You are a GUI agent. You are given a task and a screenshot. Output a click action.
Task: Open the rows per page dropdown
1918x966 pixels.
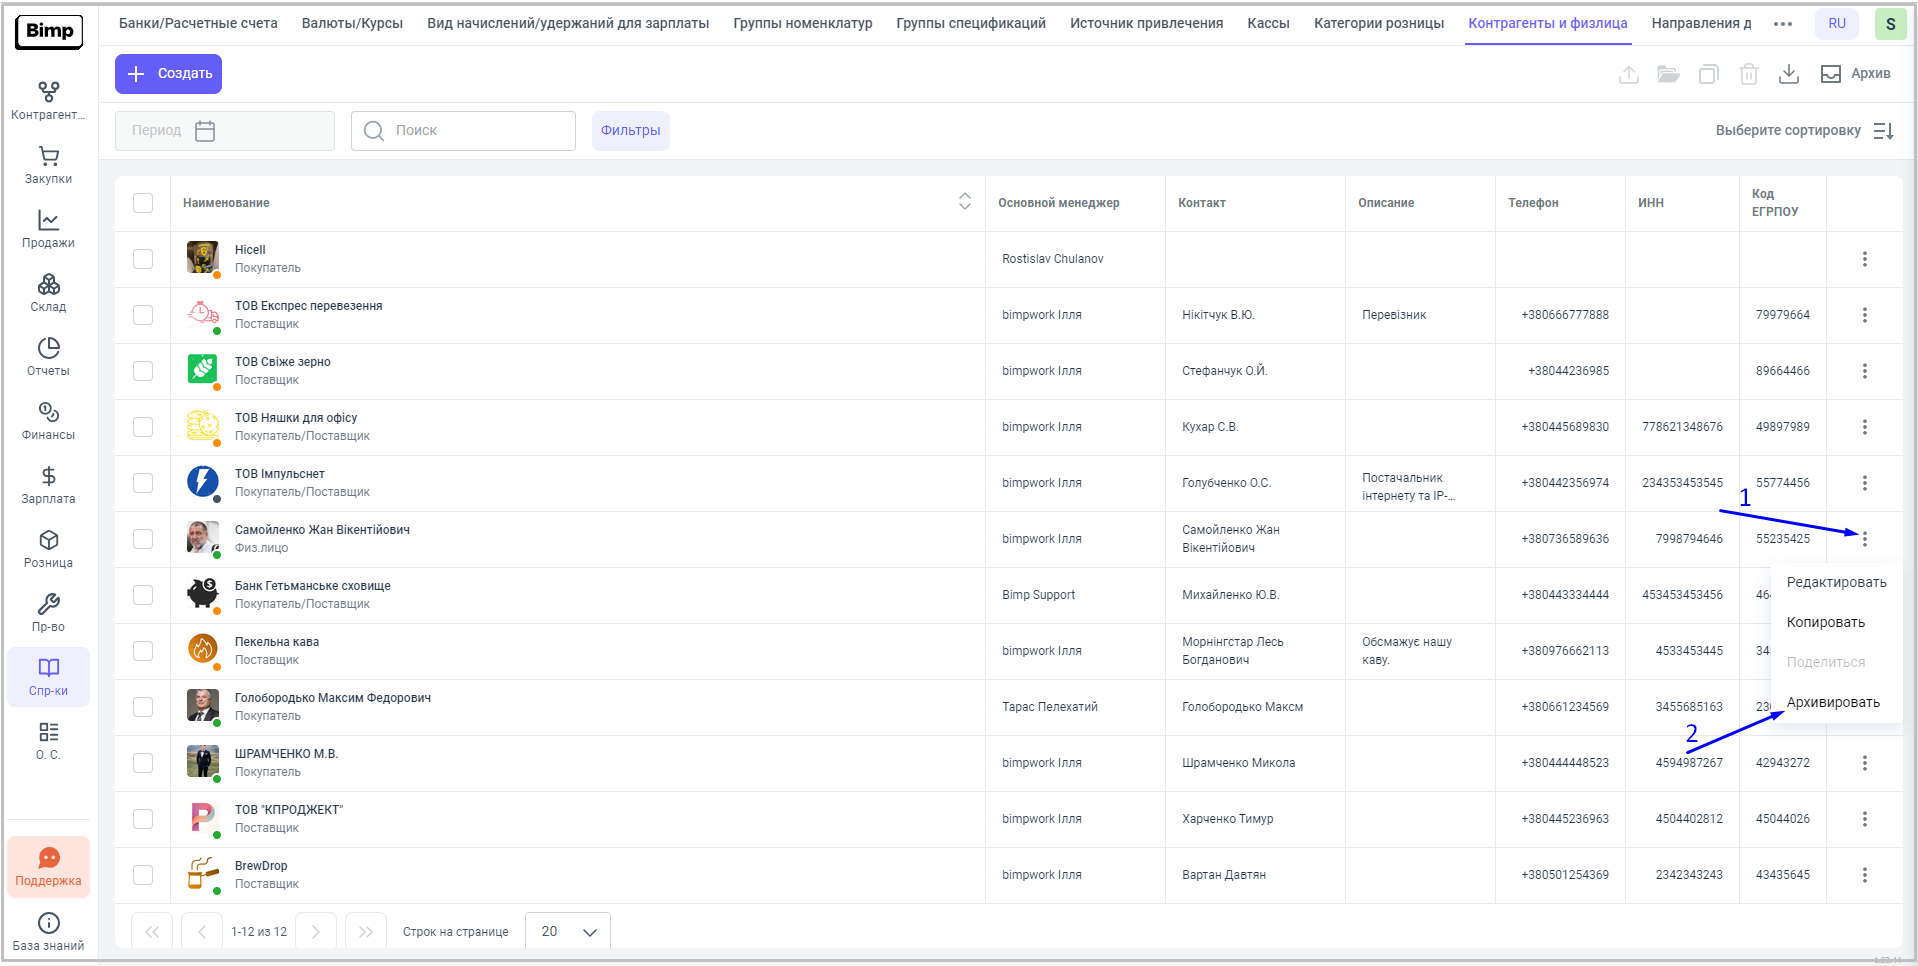(568, 931)
